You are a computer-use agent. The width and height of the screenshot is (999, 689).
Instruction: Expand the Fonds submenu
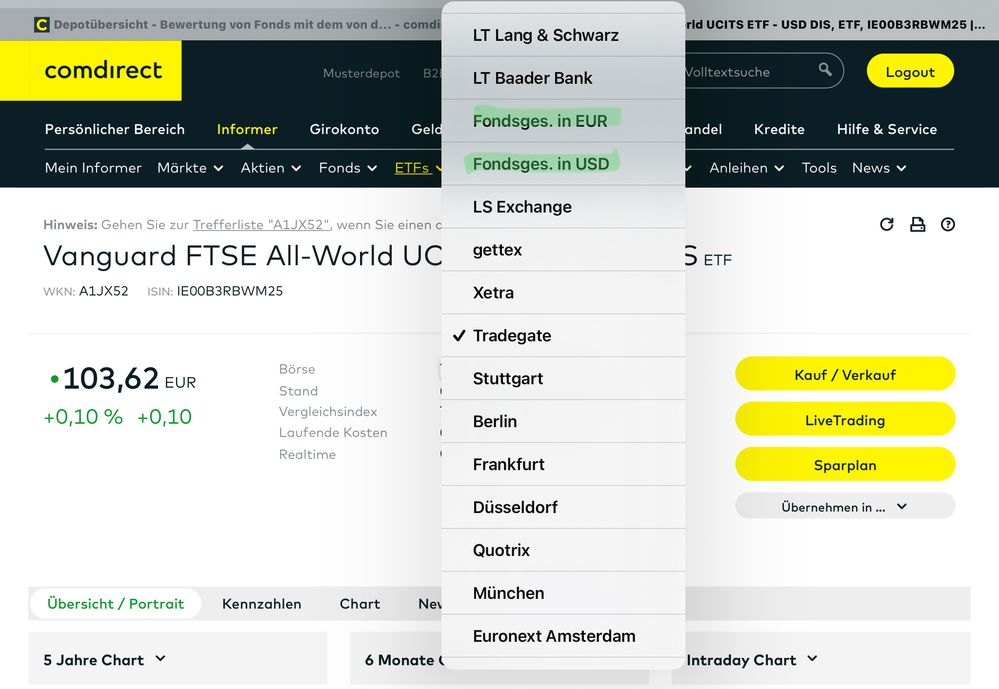pyautogui.click(x=348, y=168)
